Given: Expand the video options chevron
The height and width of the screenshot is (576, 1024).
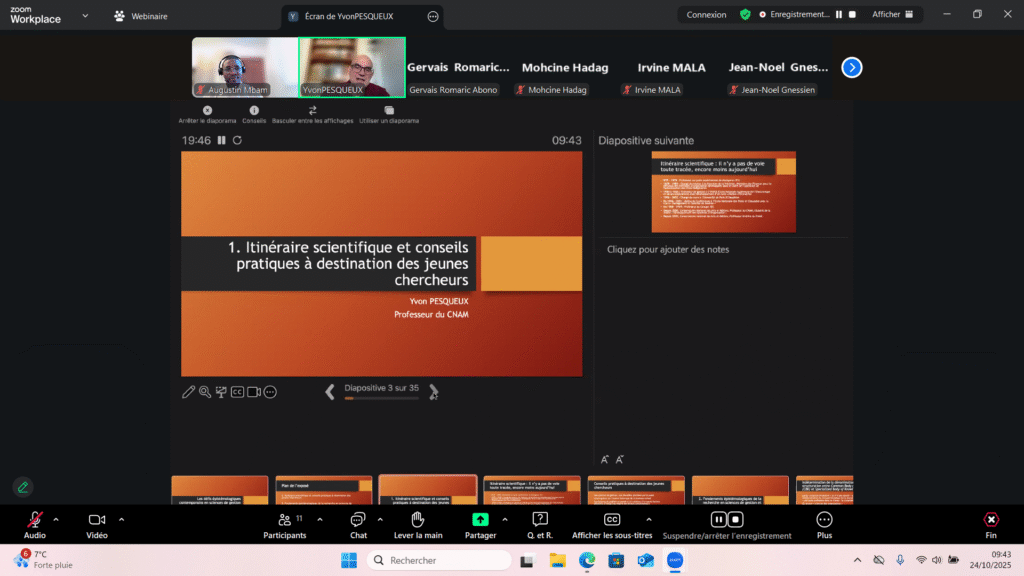Looking at the screenshot, I should pos(122,519).
